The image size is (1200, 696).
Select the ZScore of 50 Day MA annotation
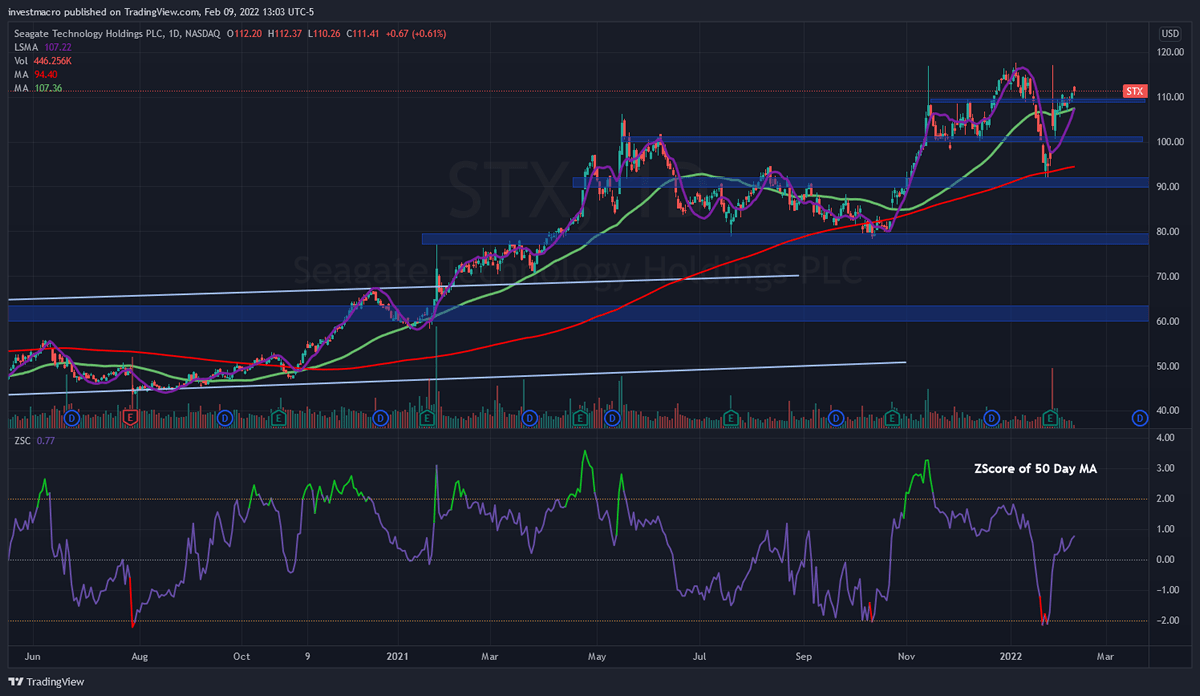(x=1035, y=468)
